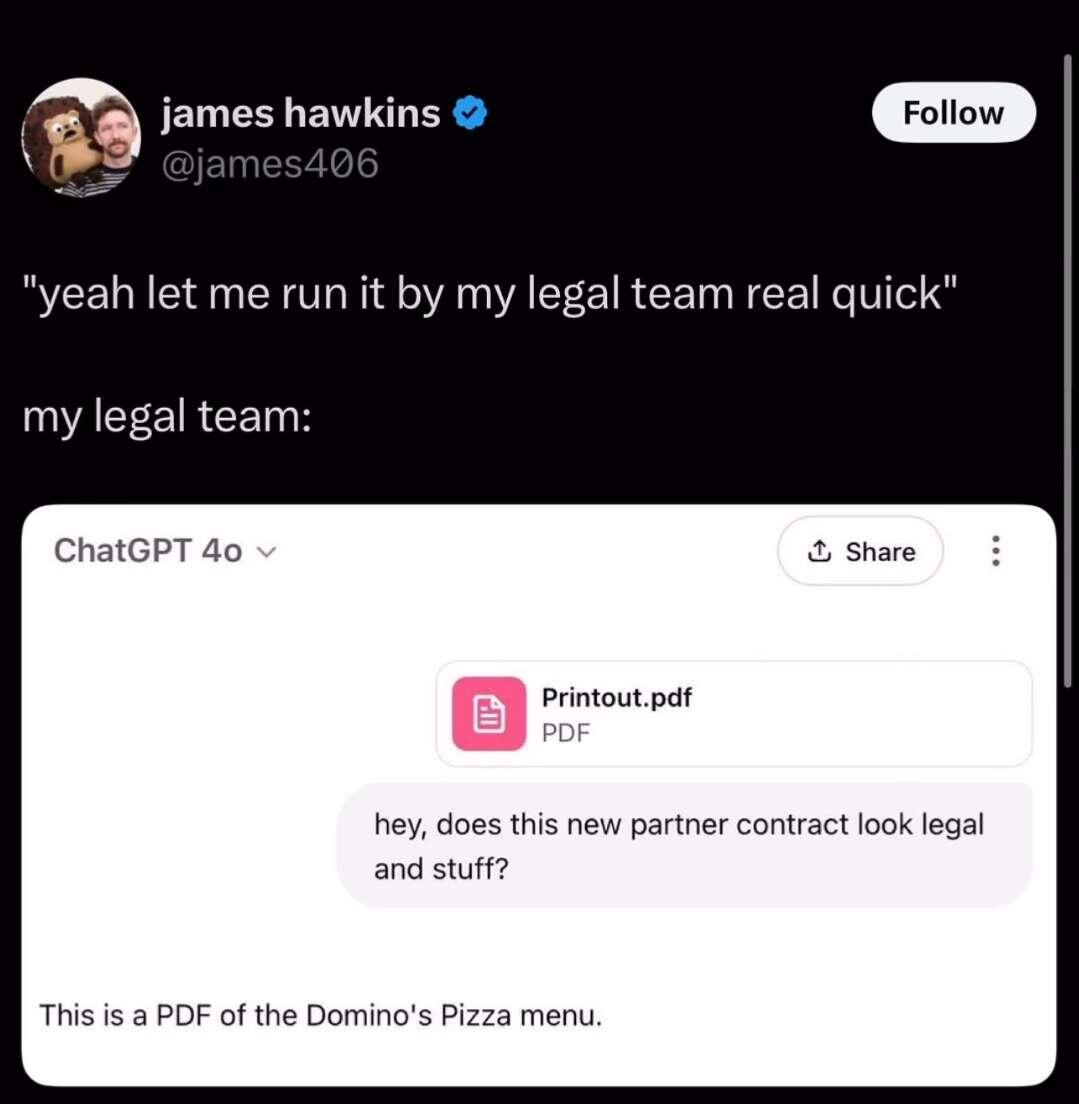This screenshot has height=1104, width=1079.
Task: Open james hawkins profile picture
Action: (x=81, y=137)
